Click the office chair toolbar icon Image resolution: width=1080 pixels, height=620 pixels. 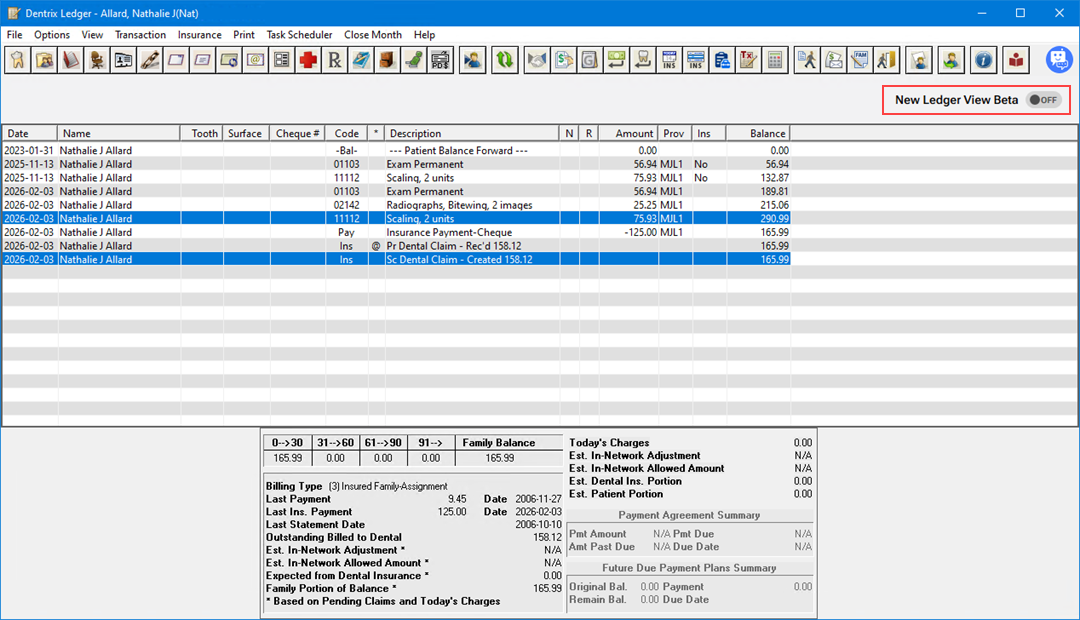(x=97, y=60)
